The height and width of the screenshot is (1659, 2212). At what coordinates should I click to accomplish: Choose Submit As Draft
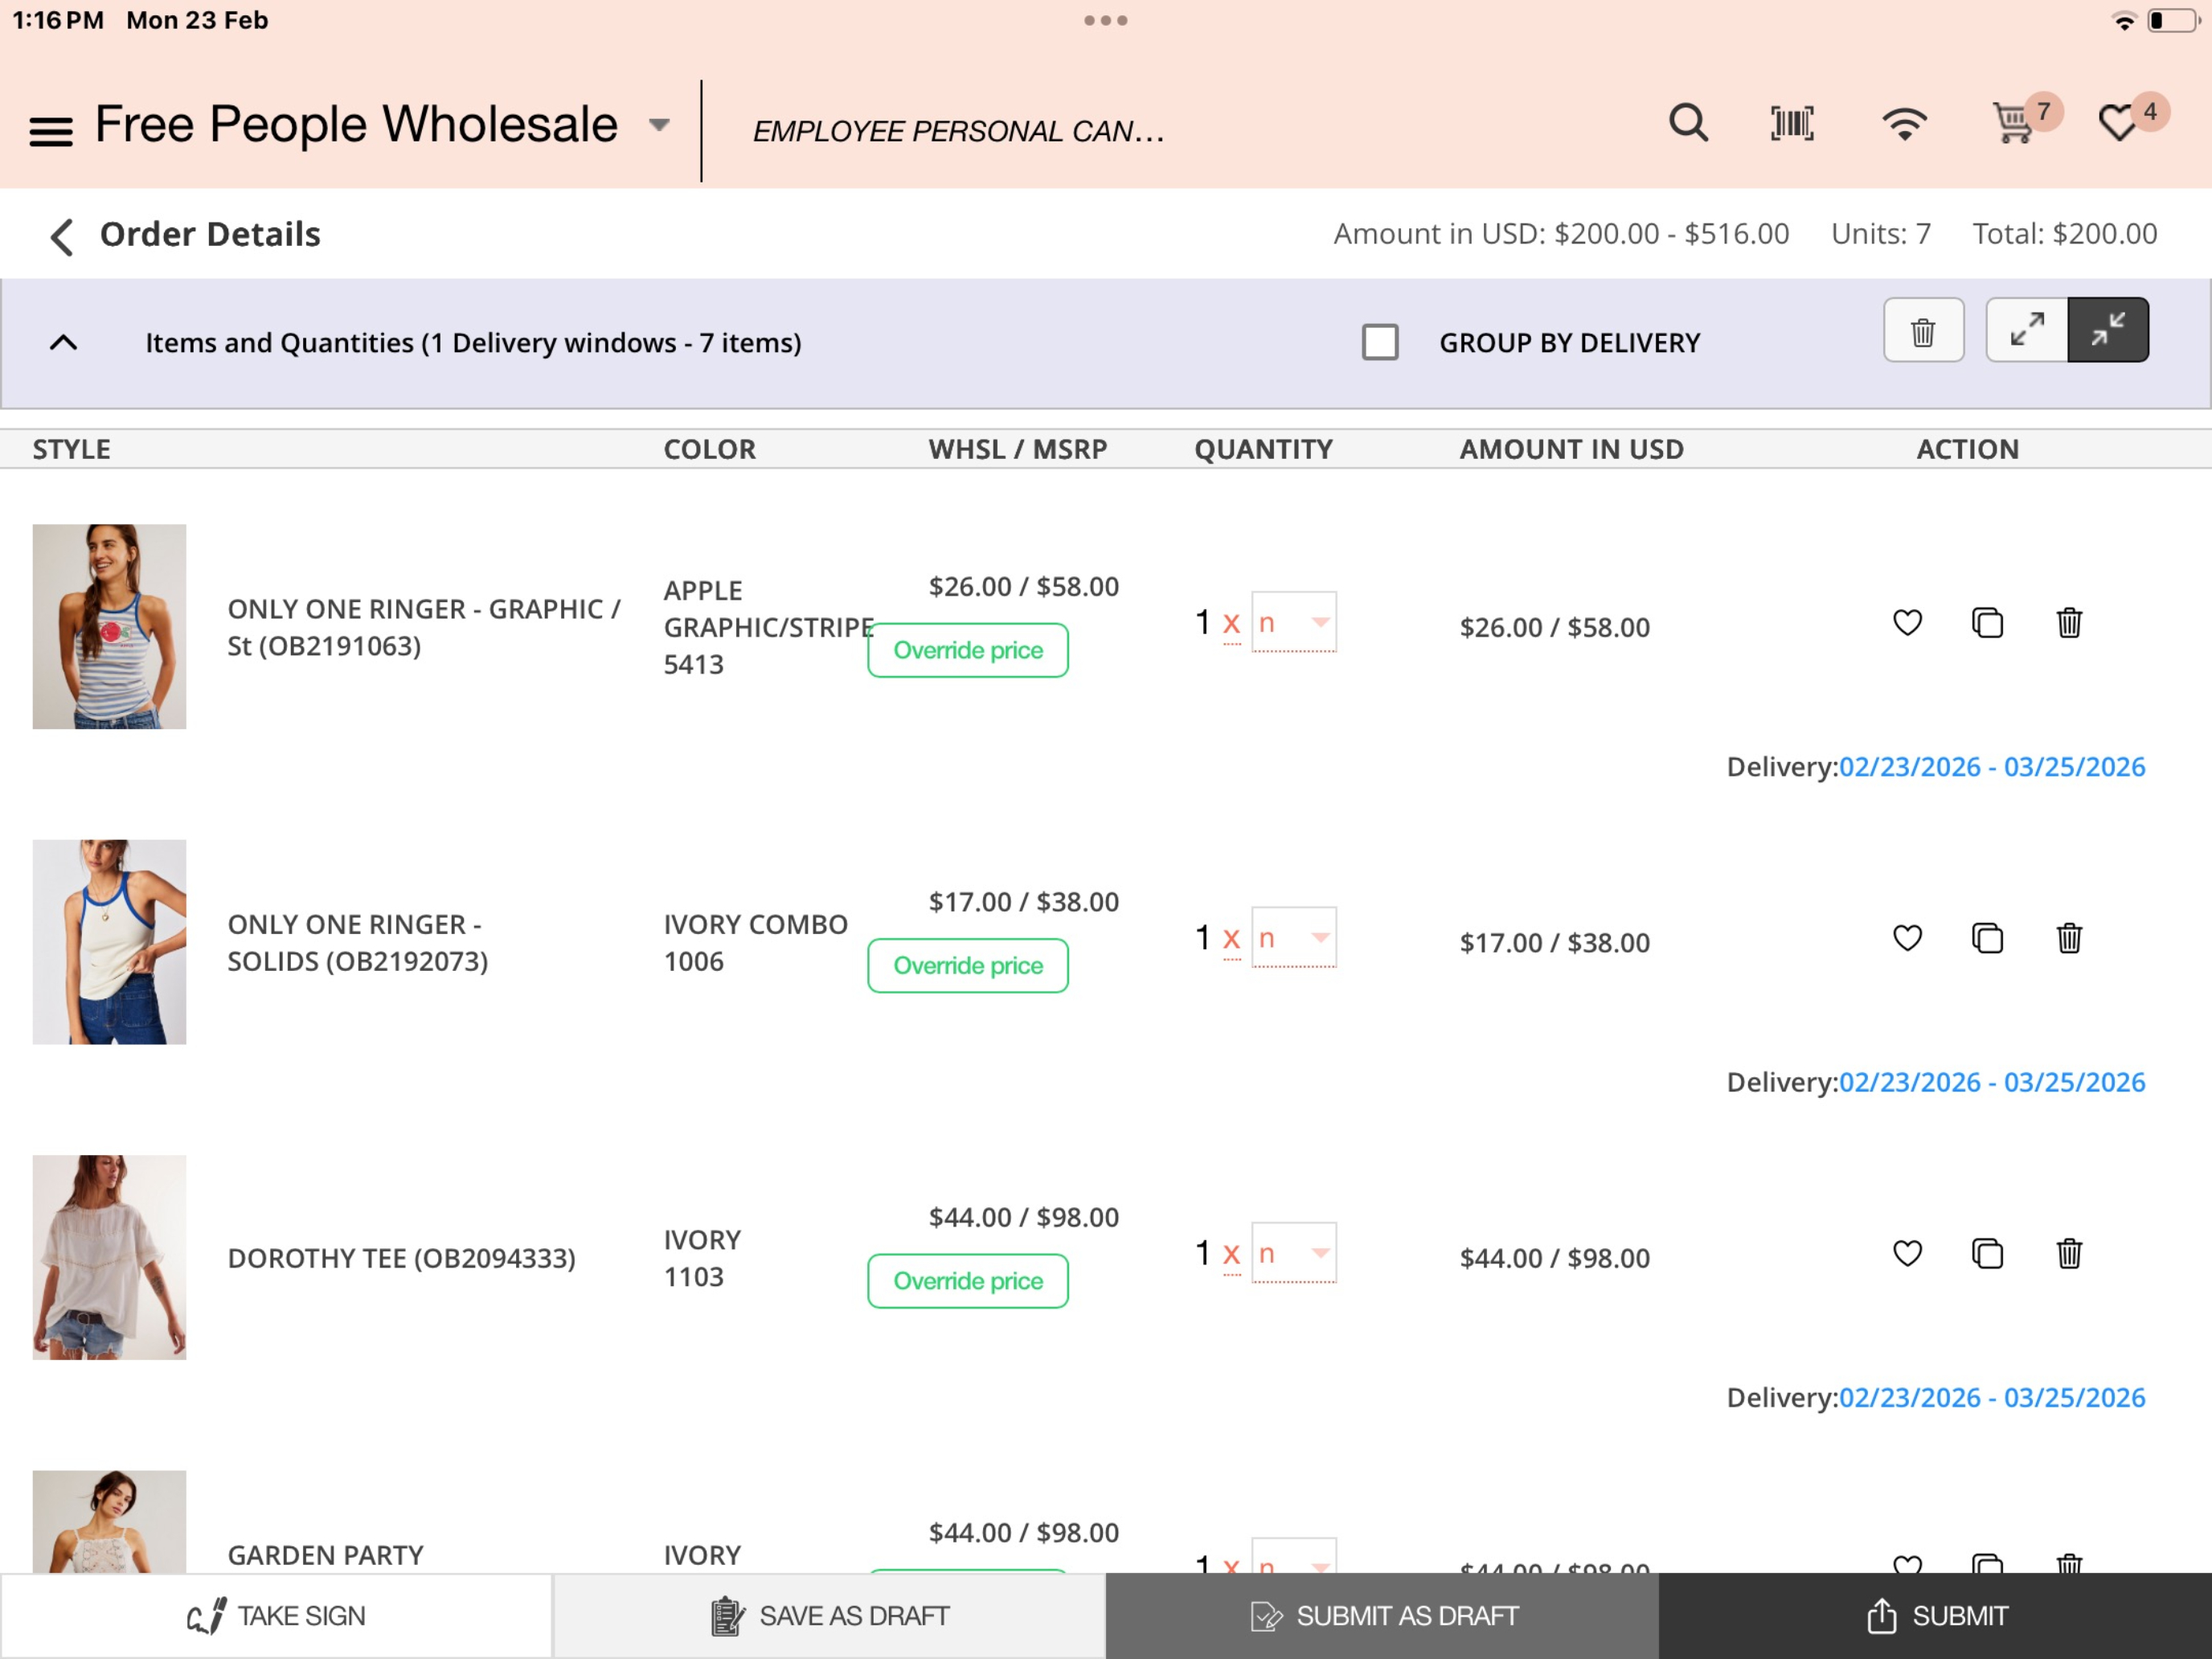point(1382,1615)
